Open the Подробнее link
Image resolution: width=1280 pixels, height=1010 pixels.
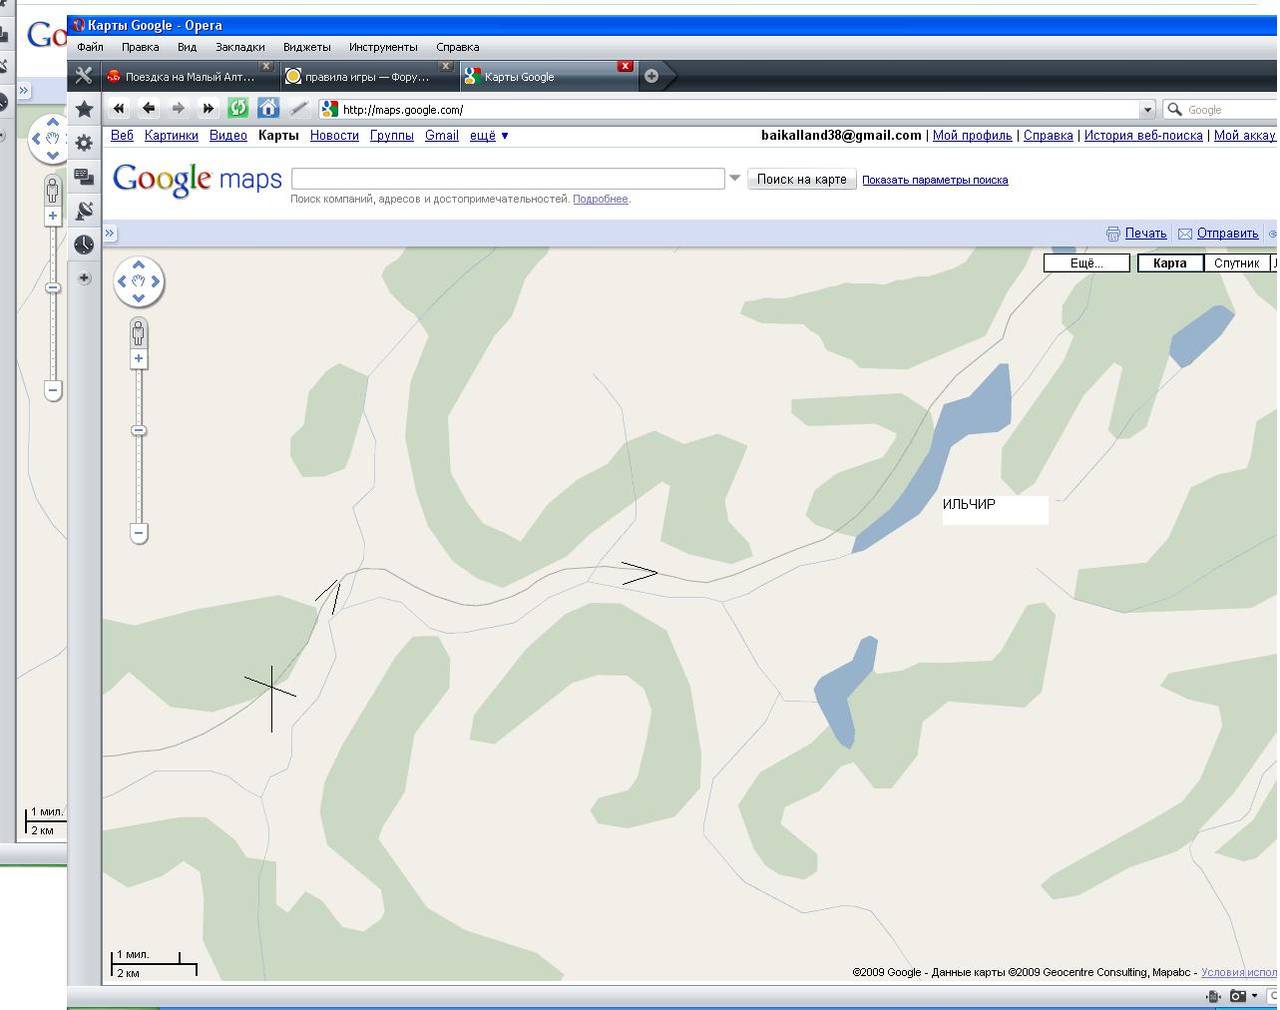(x=600, y=199)
